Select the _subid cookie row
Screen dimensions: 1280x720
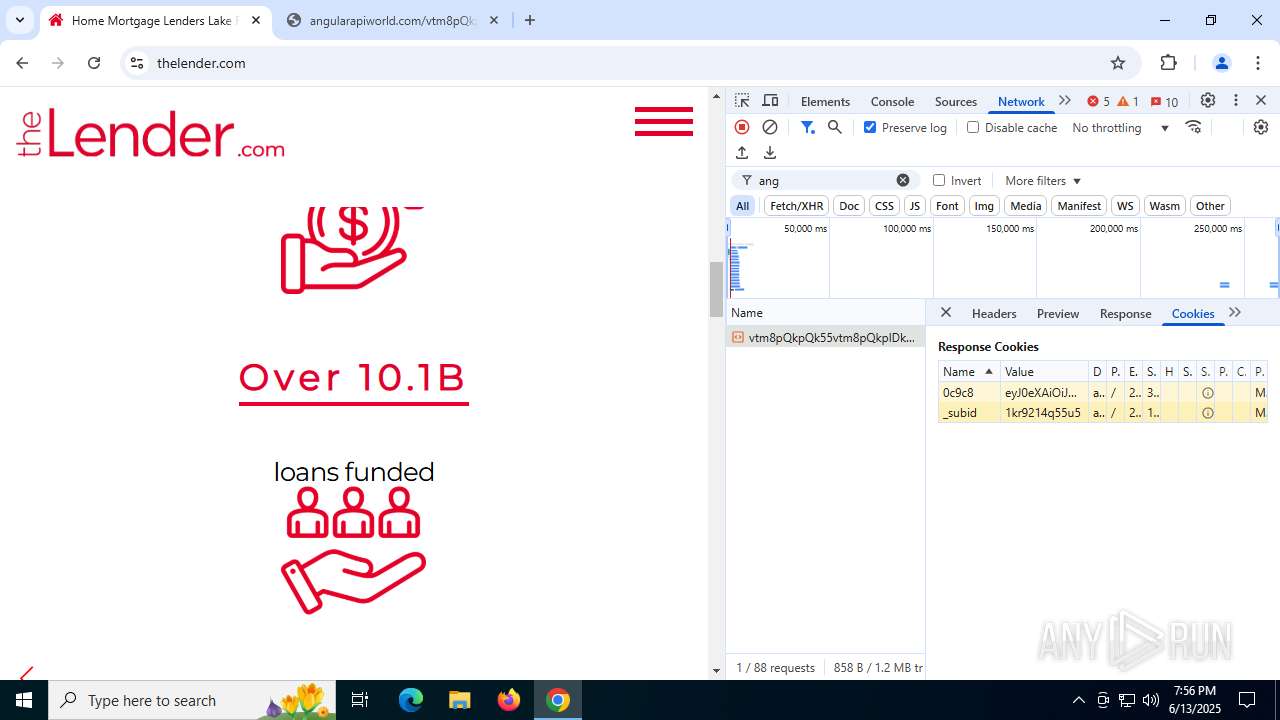click(x=1103, y=412)
